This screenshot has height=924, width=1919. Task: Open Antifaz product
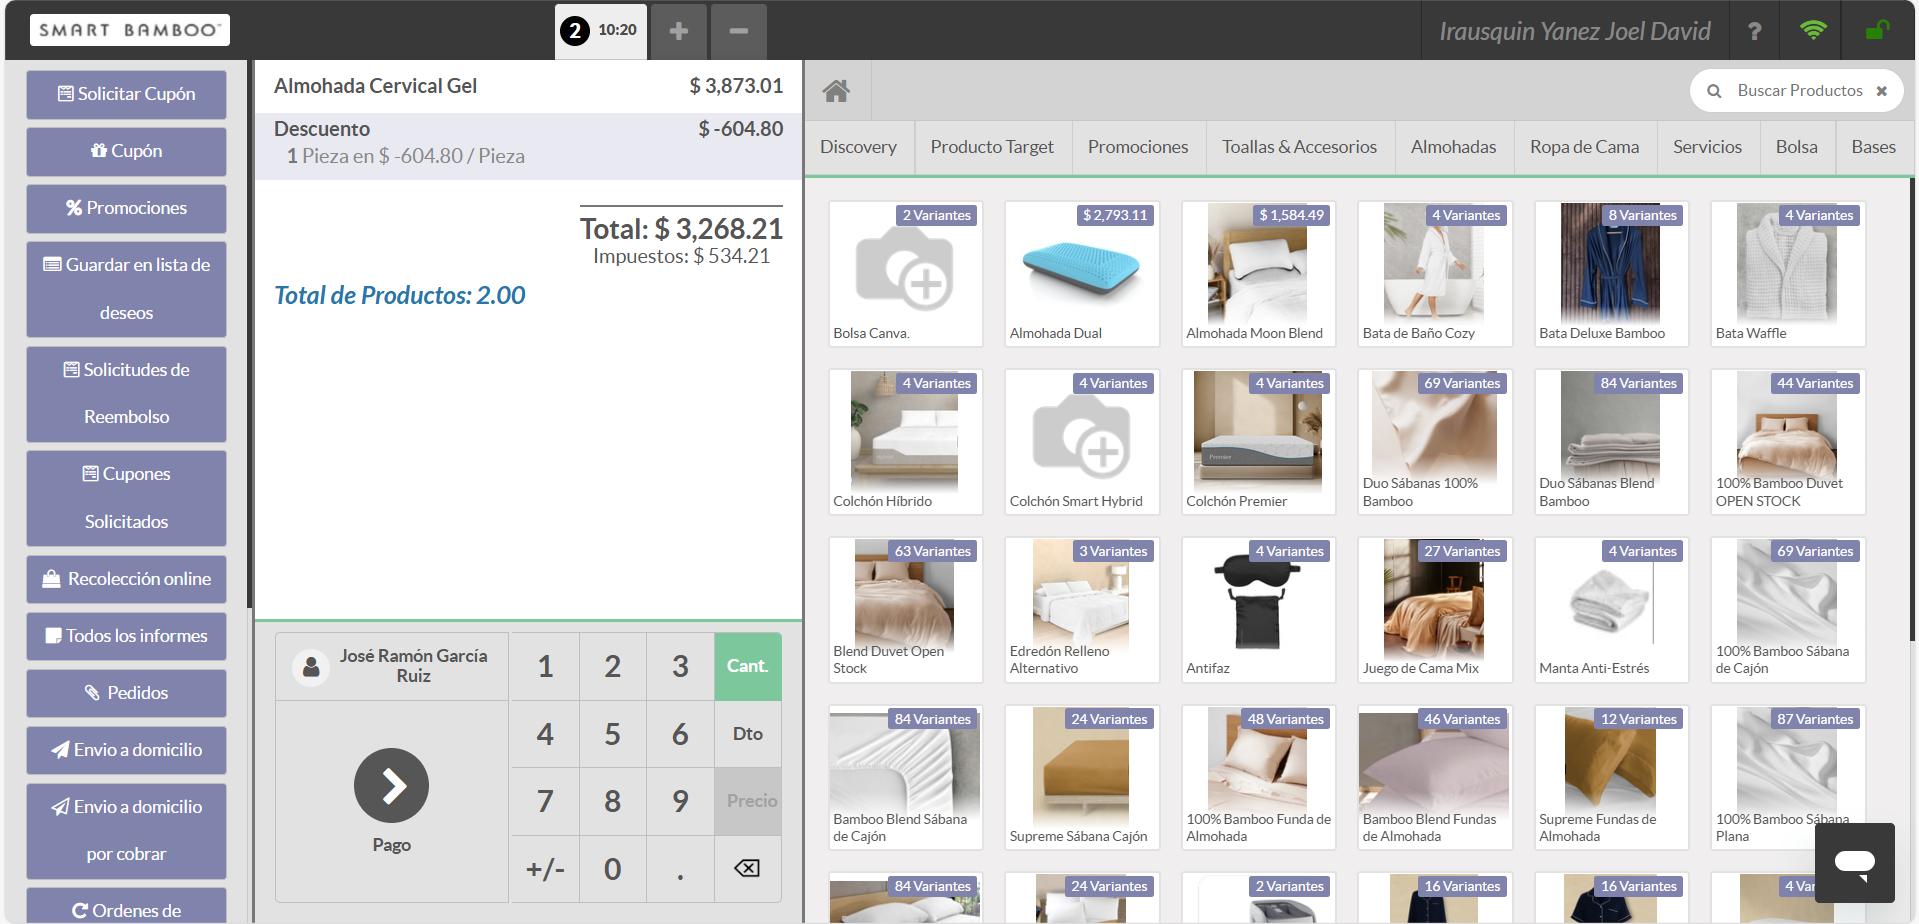click(x=1258, y=610)
